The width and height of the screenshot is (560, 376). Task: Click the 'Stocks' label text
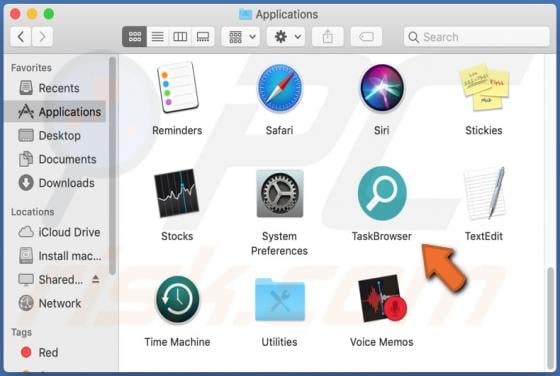pos(177,236)
